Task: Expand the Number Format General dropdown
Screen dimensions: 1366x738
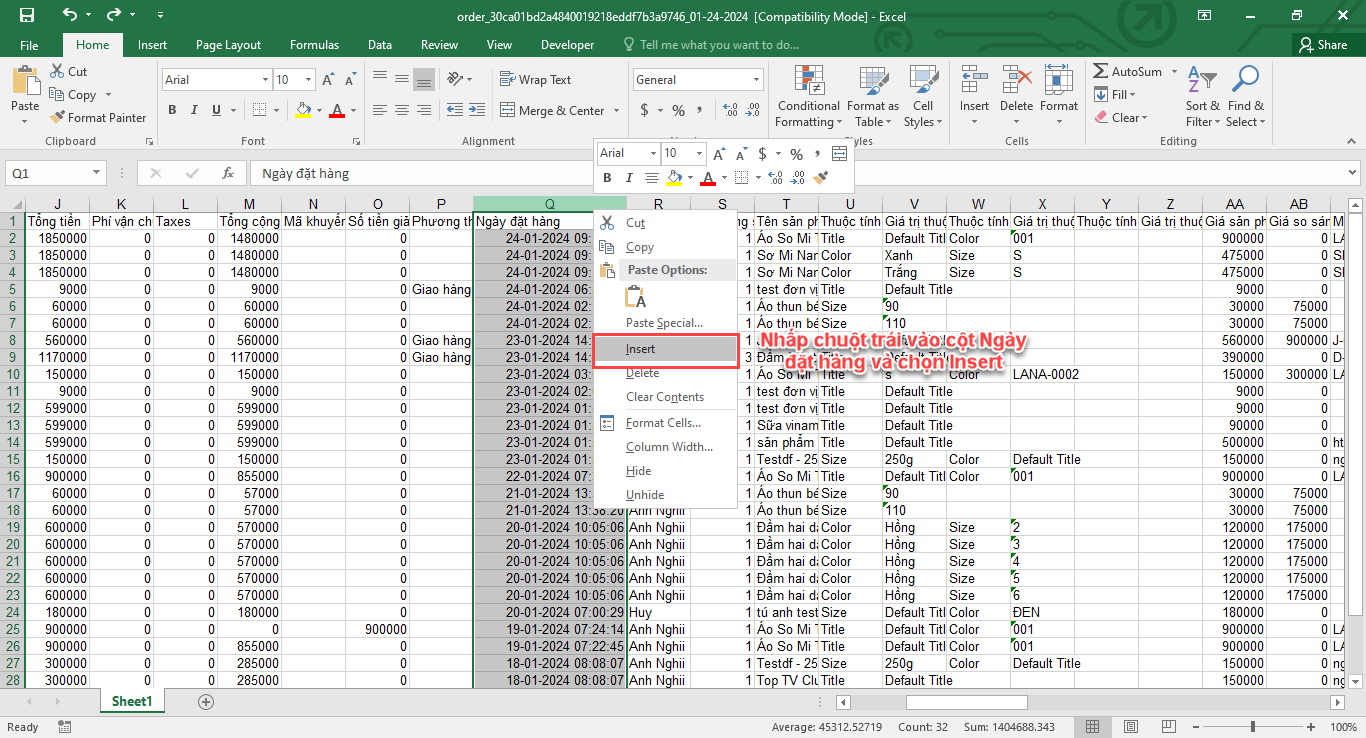Action: (756, 80)
